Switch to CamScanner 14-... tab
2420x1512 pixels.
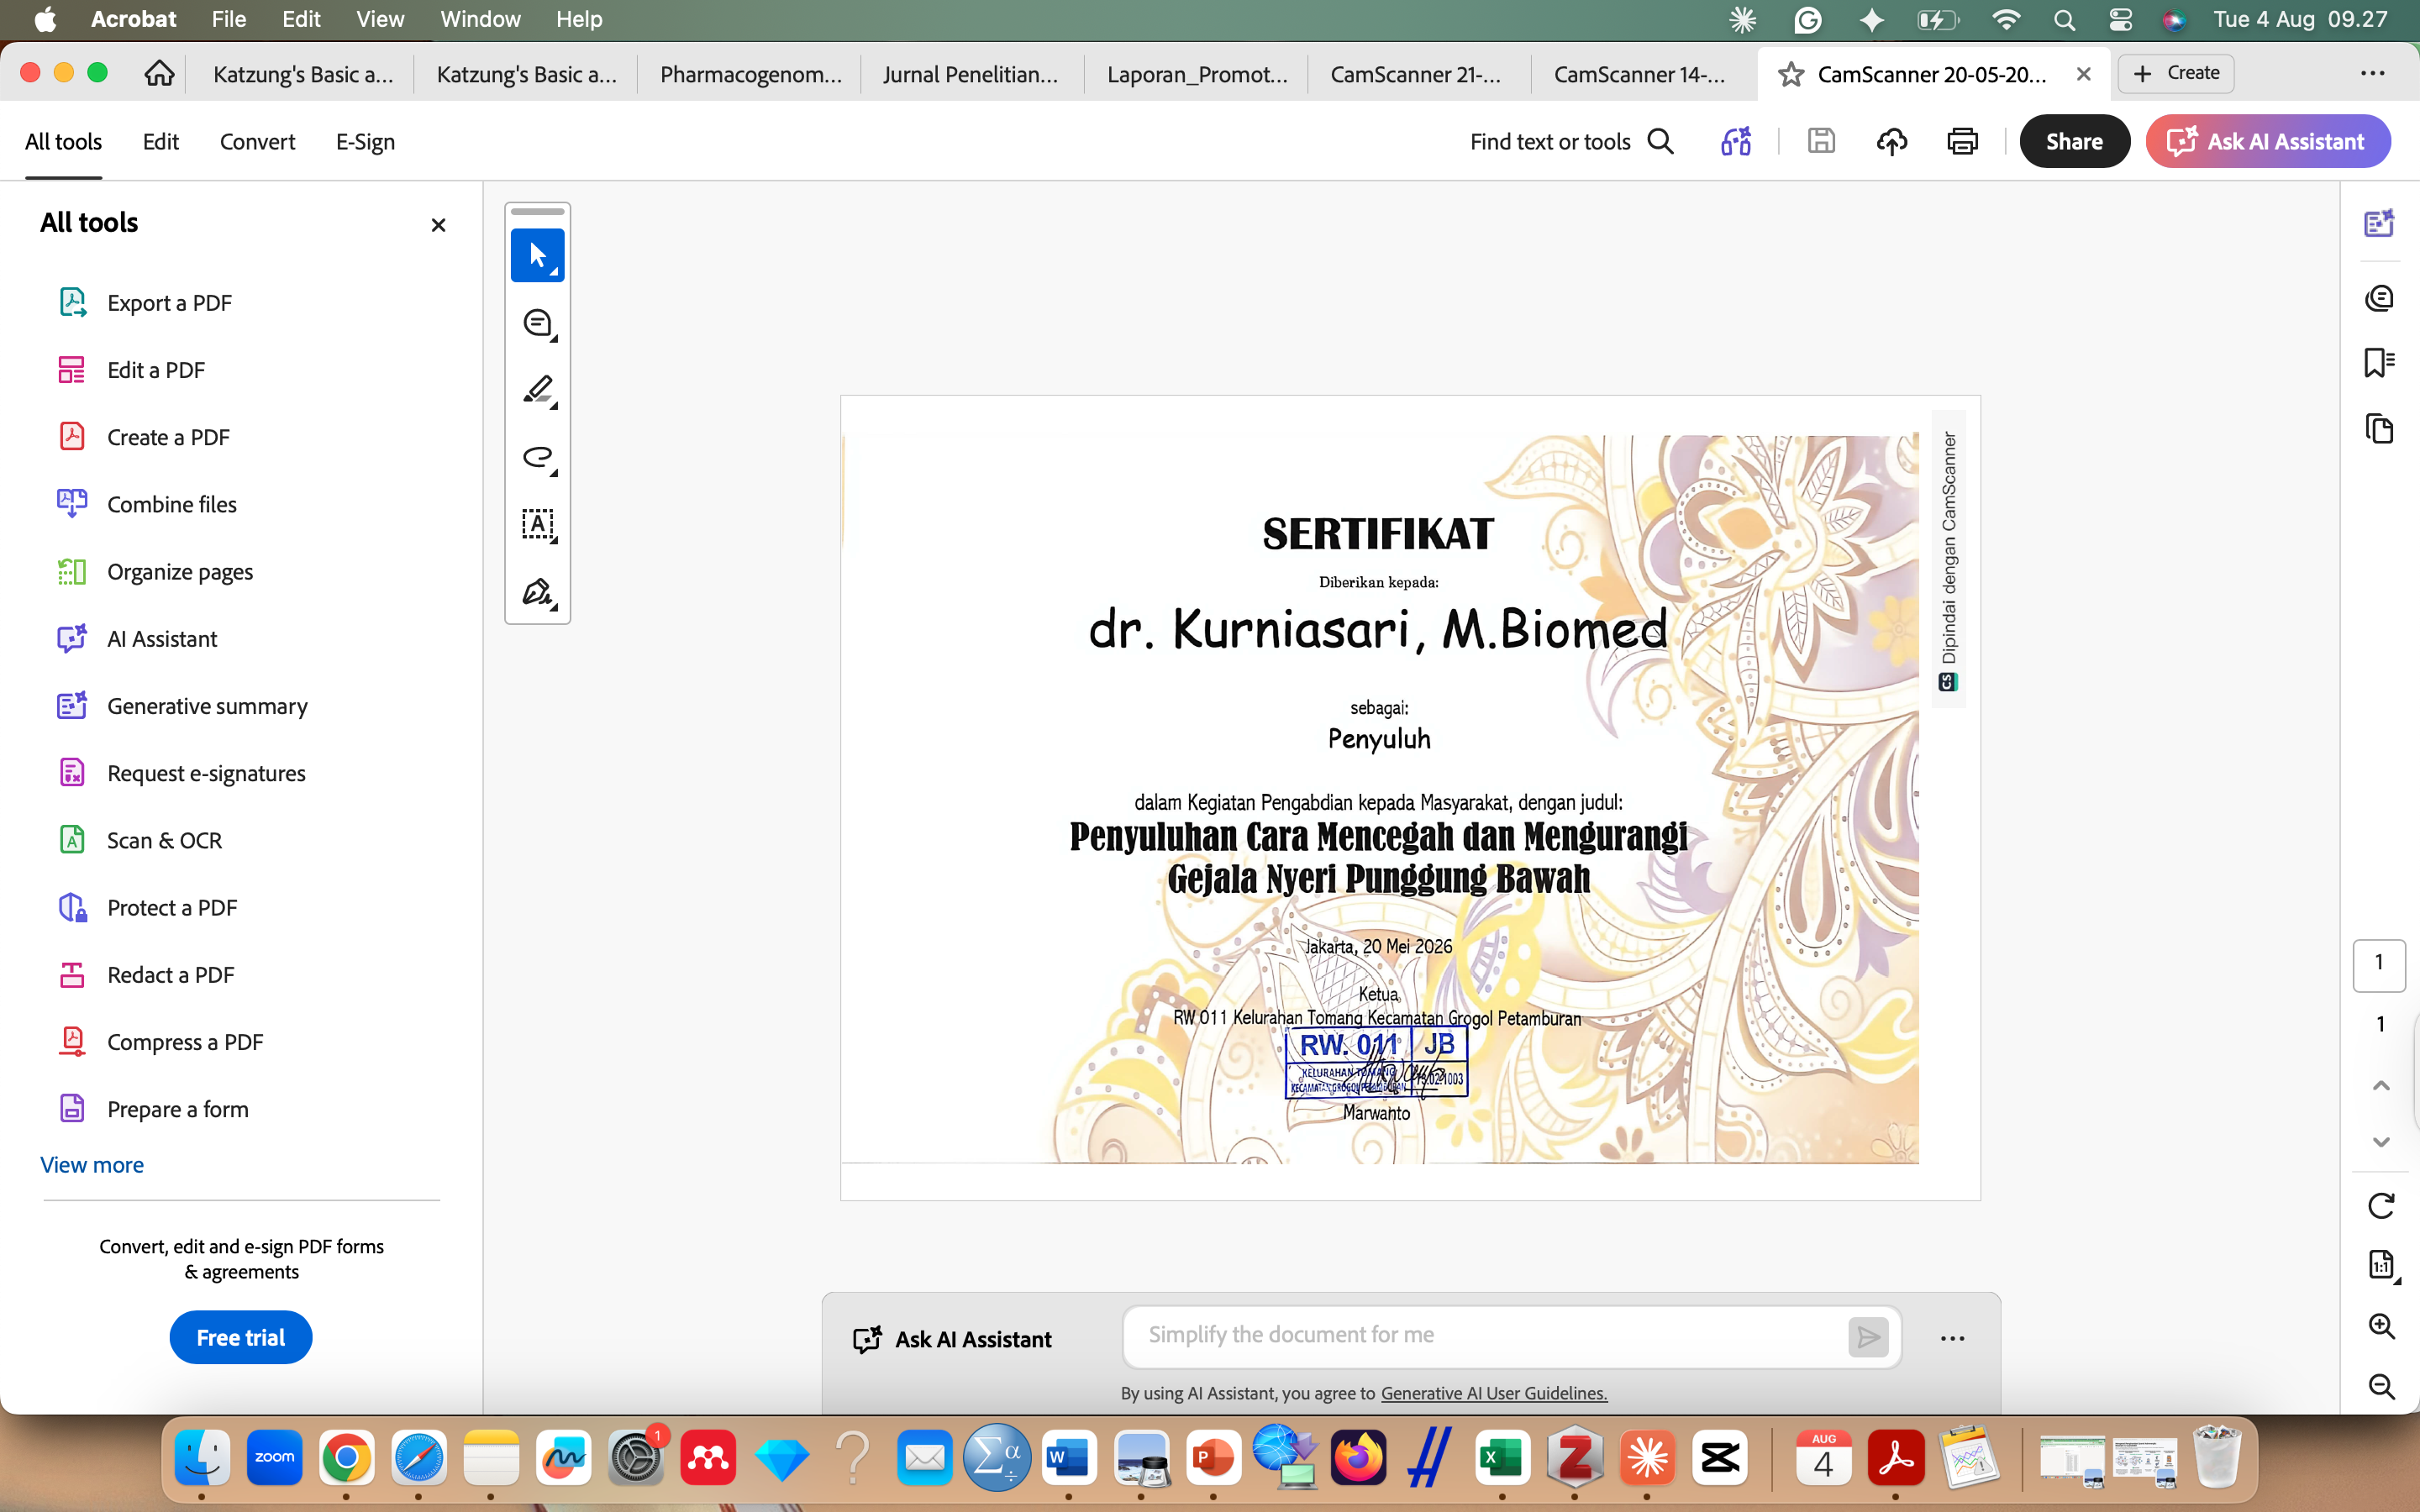pos(1639,74)
